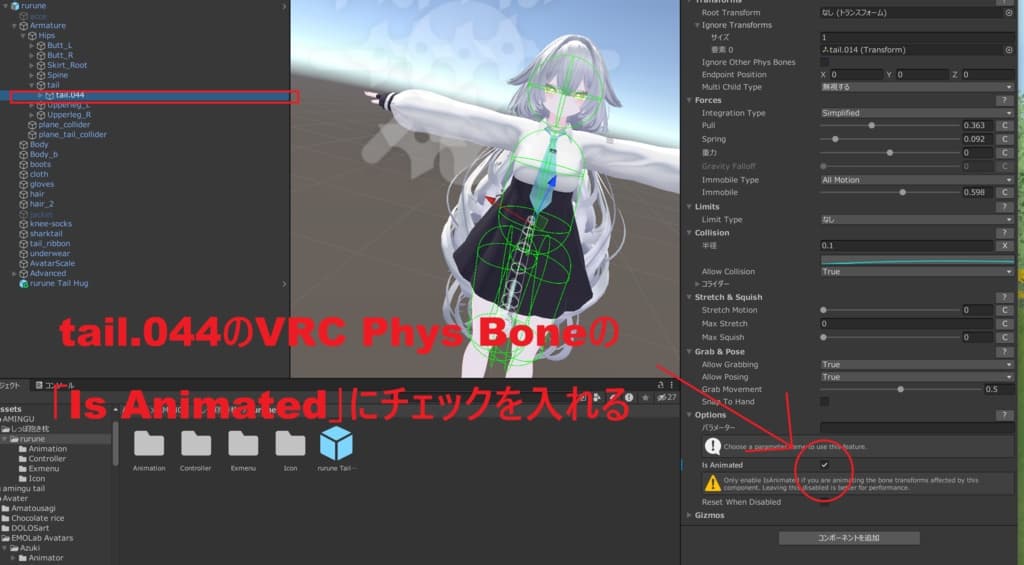Click the Hips object cube icon

(32, 35)
